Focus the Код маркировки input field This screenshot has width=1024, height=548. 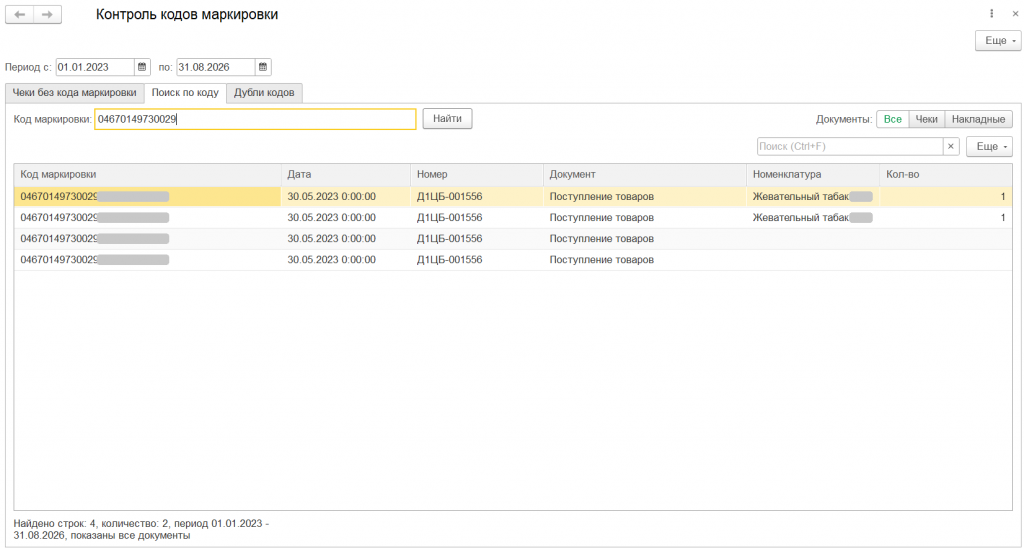pos(255,119)
